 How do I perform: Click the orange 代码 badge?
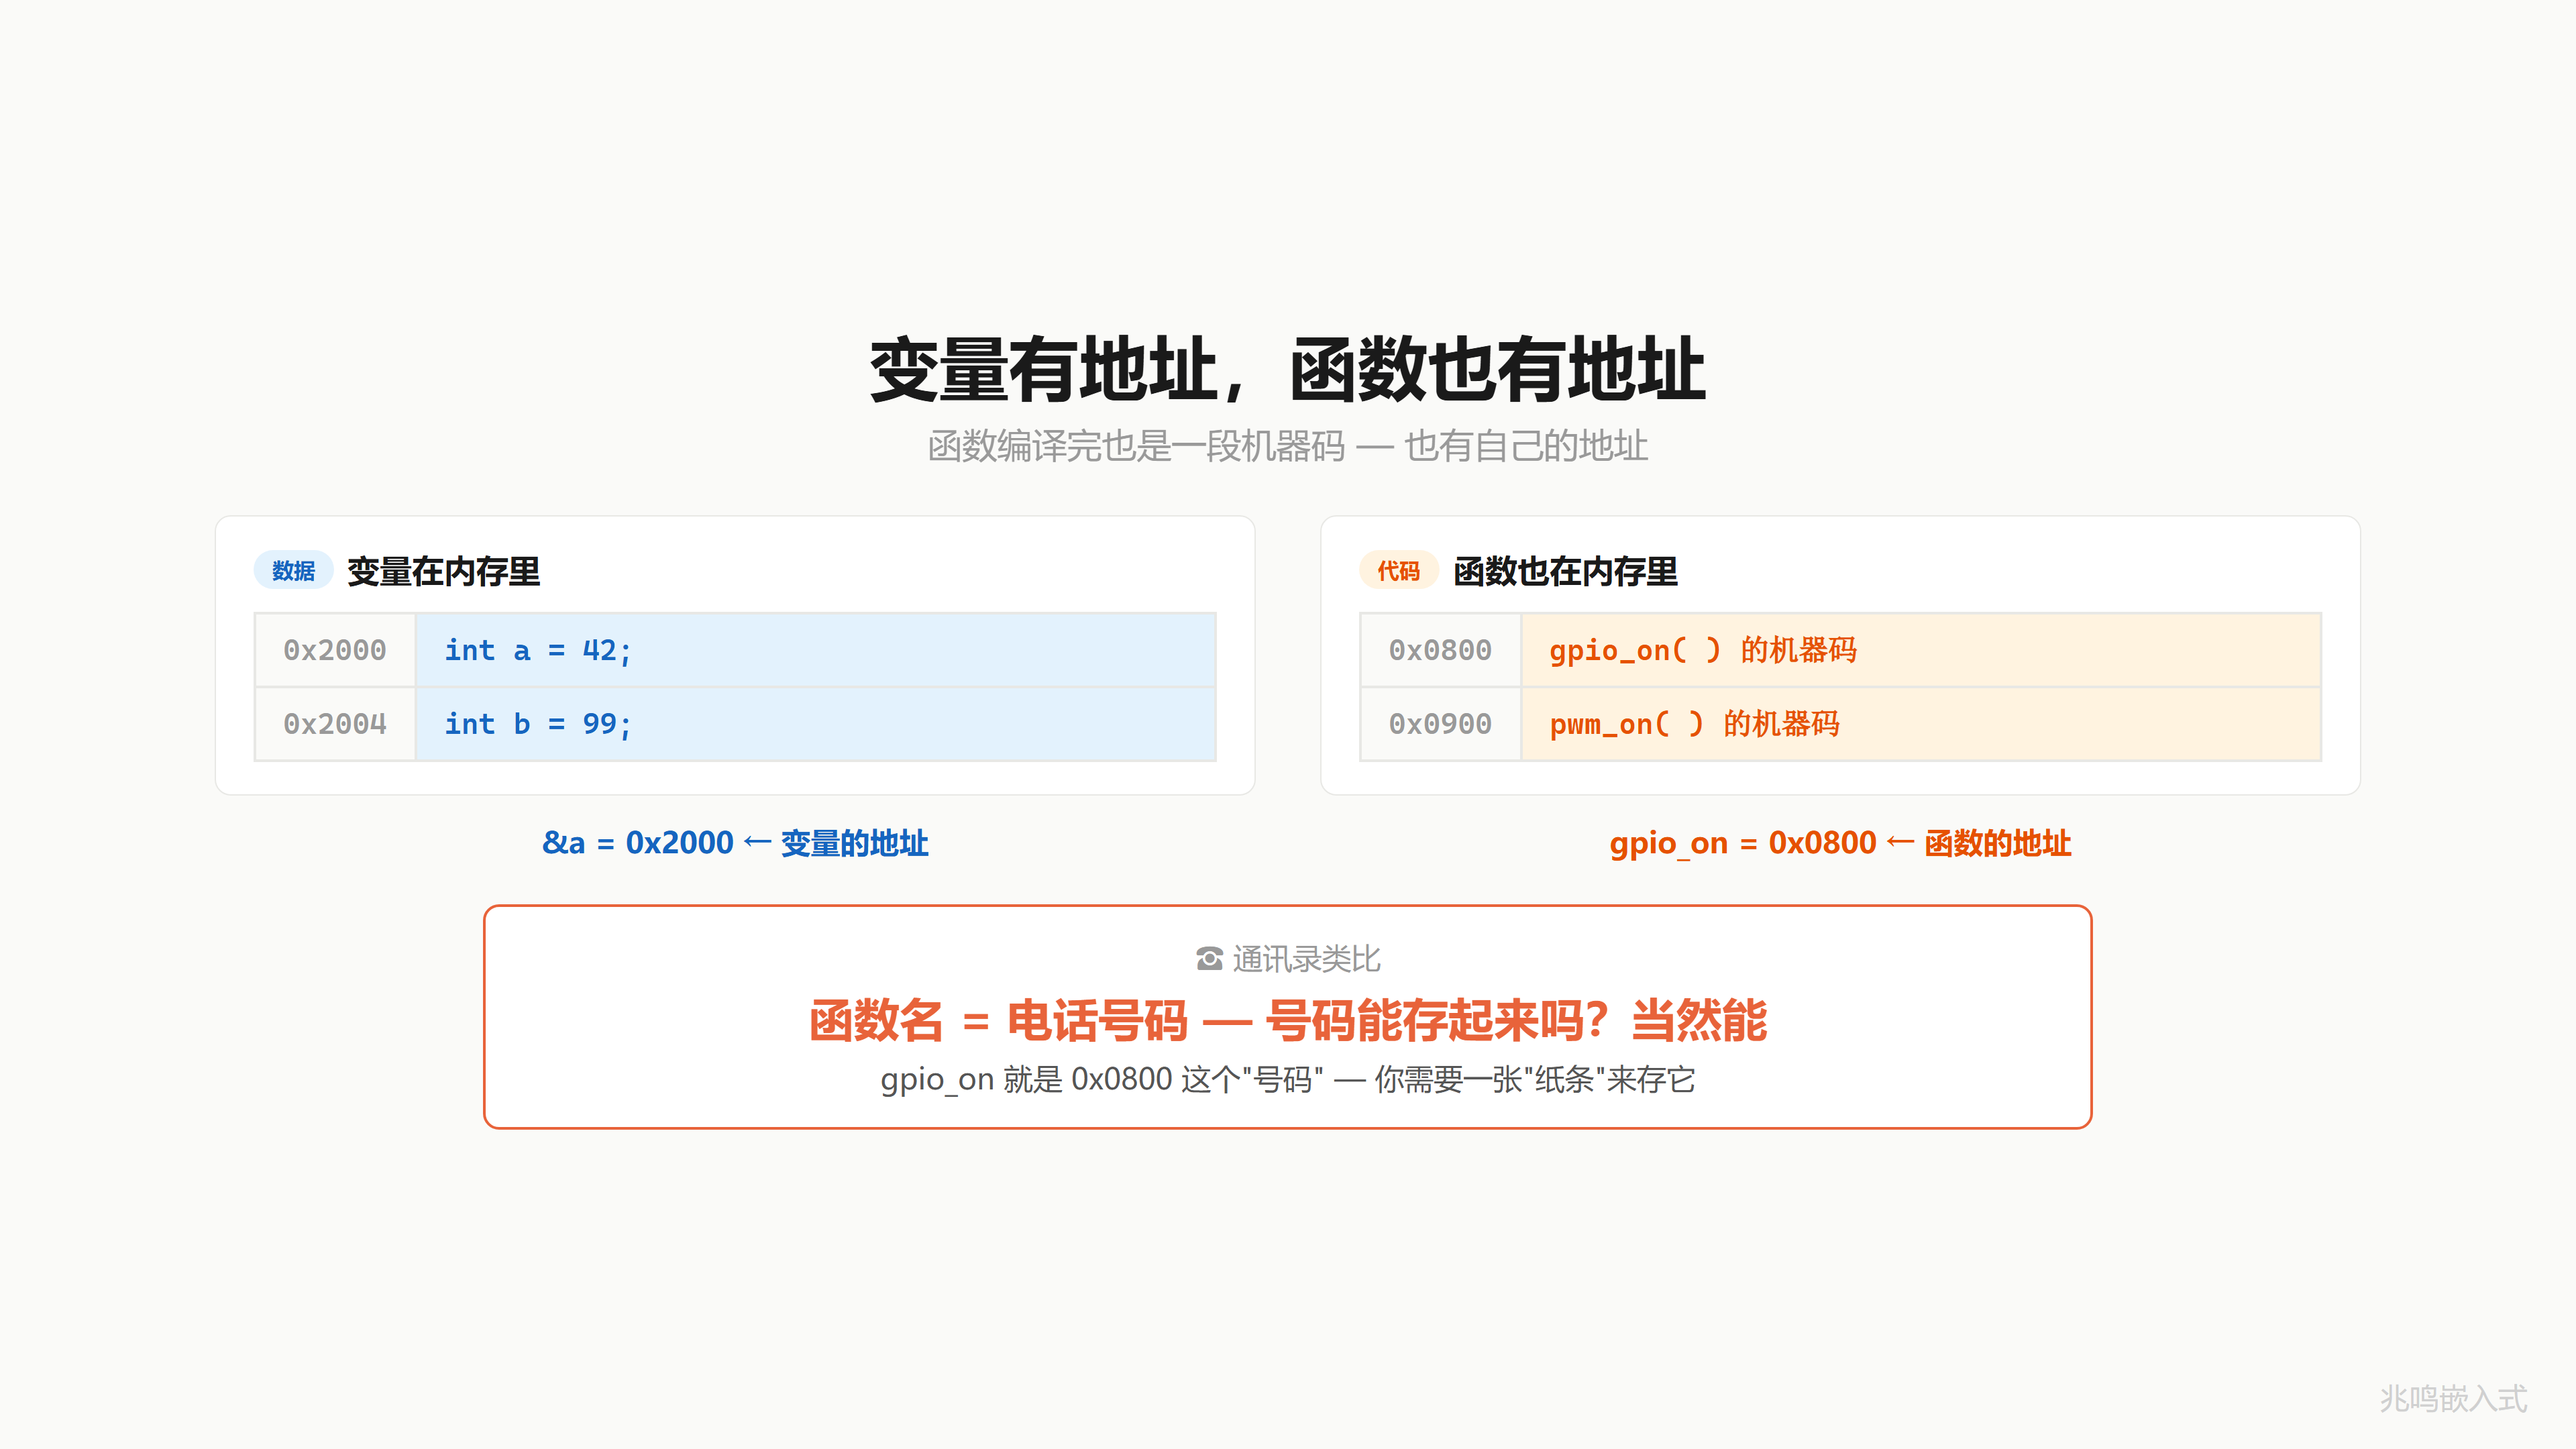pos(1398,570)
